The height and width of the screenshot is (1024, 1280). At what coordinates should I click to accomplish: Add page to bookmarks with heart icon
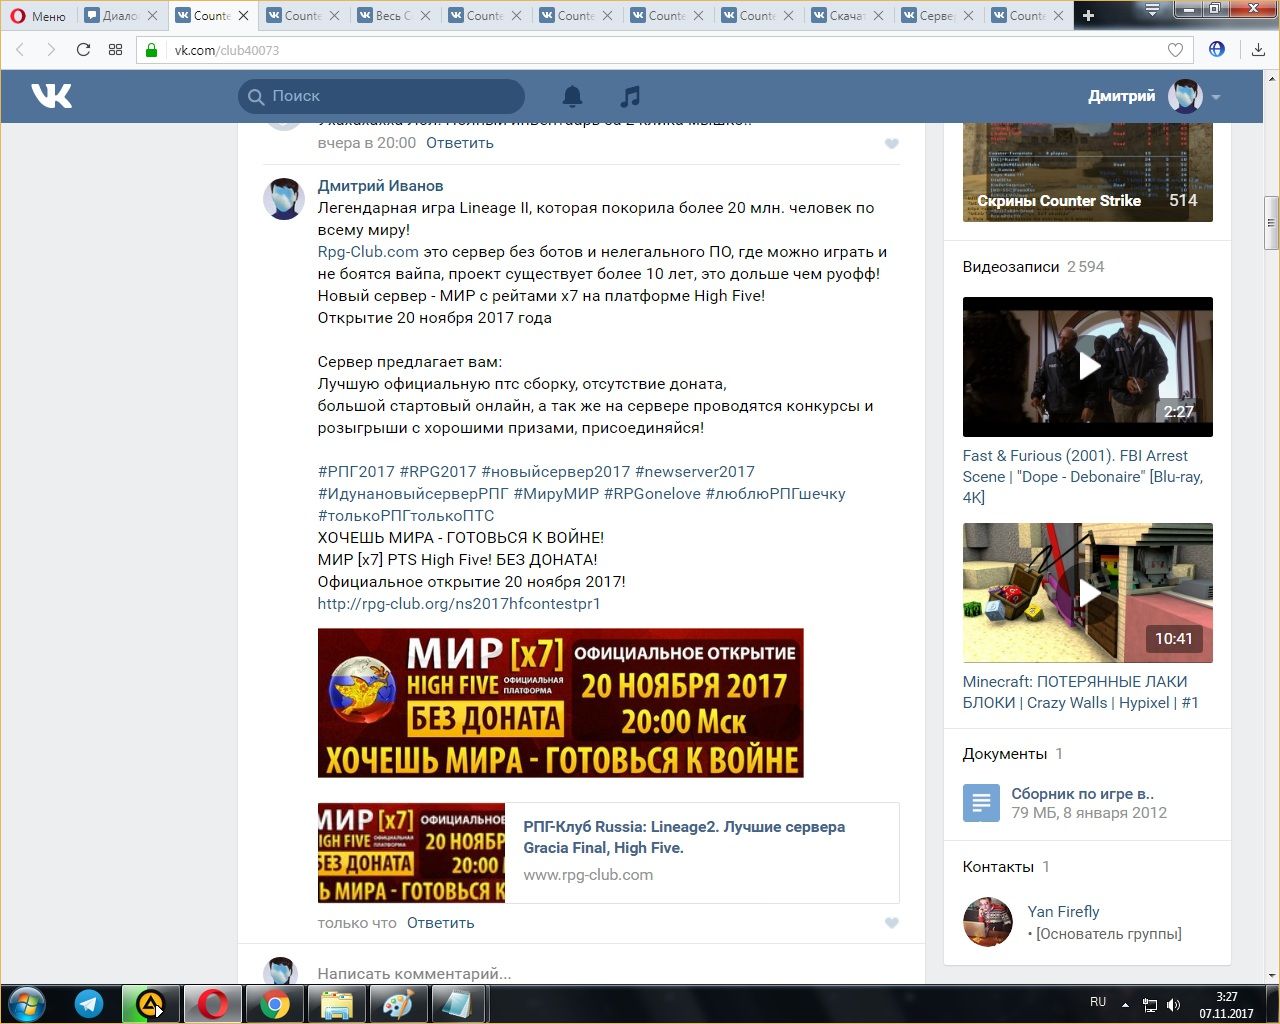(1176, 50)
